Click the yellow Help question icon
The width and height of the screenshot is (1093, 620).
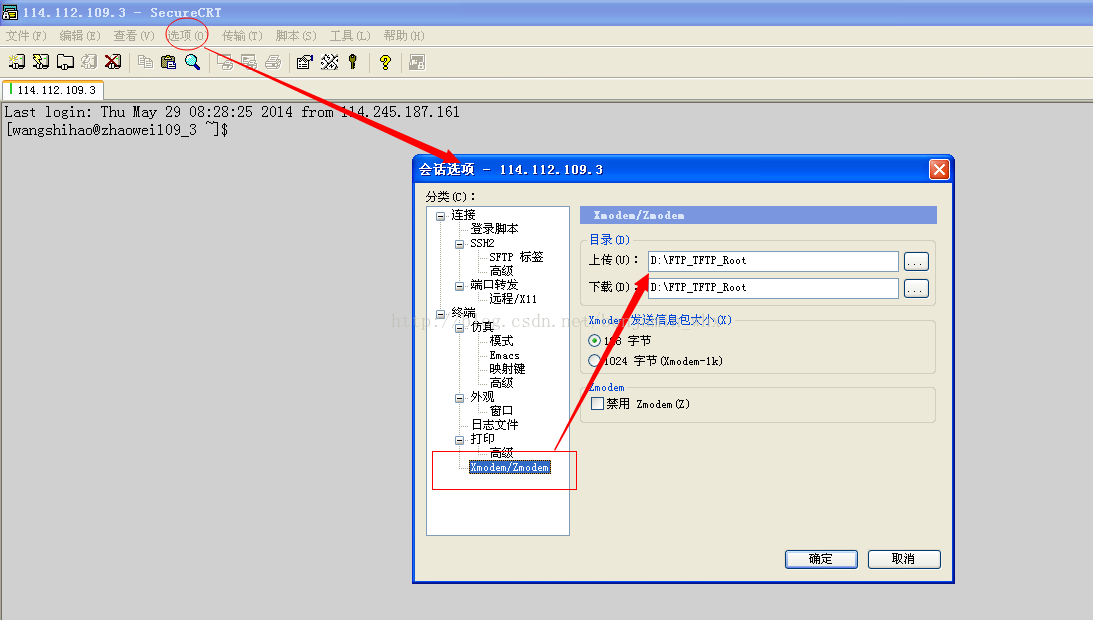pyautogui.click(x=385, y=62)
